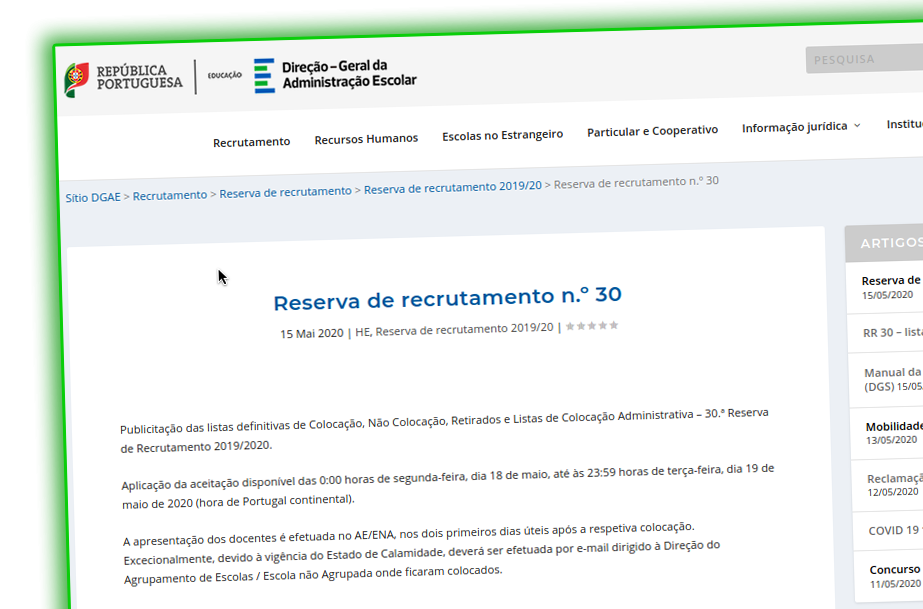Click the República Portuguesa coat of arms logo
Image resolution: width=923 pixels, height=609 pixels.
75,76
